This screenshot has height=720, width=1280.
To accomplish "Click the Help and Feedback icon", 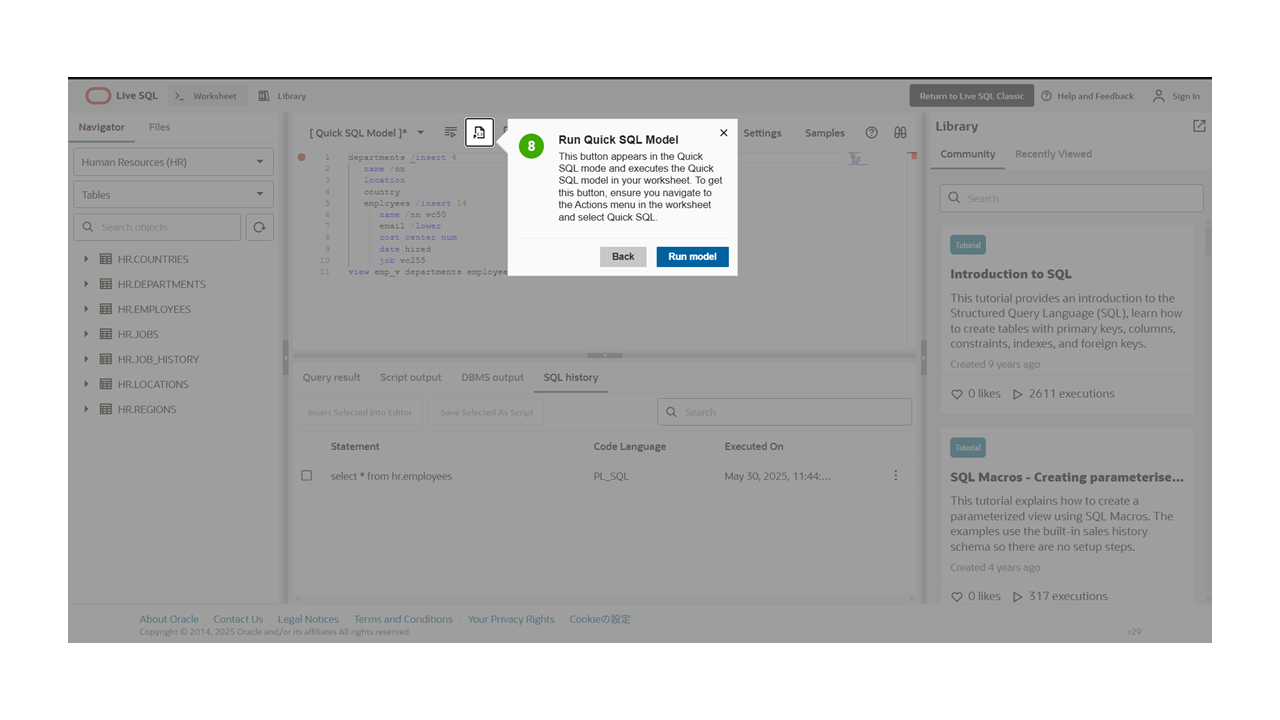I will tap(1046, 96).
